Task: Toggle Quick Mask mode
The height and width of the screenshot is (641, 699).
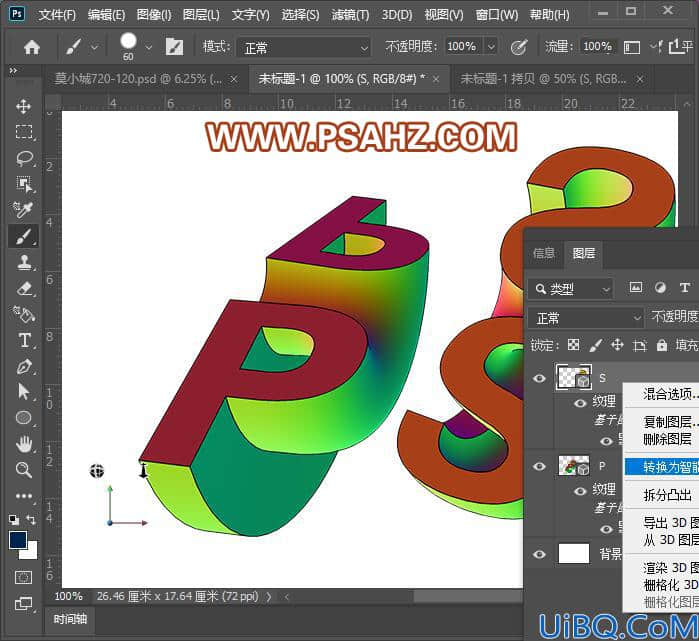Action: click(x=23, y=578)
